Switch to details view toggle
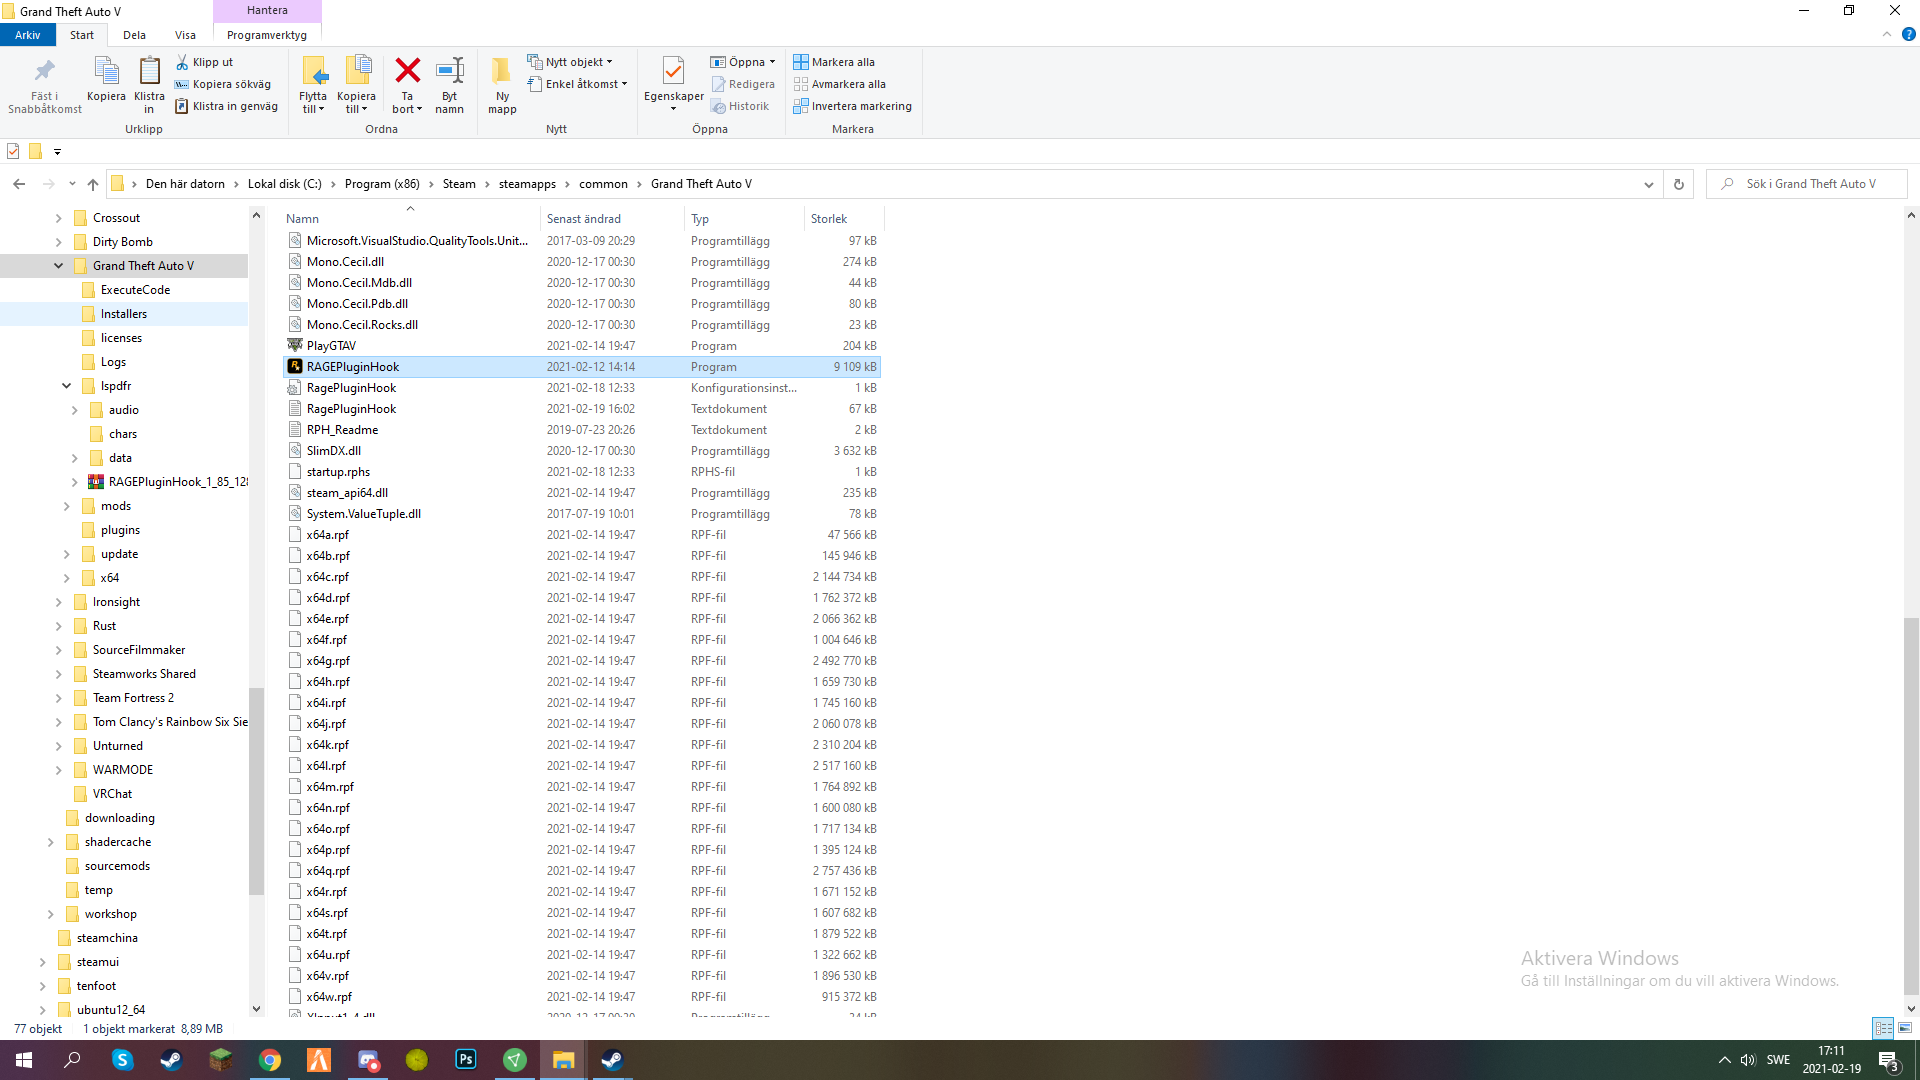 pos(1884,1028)
